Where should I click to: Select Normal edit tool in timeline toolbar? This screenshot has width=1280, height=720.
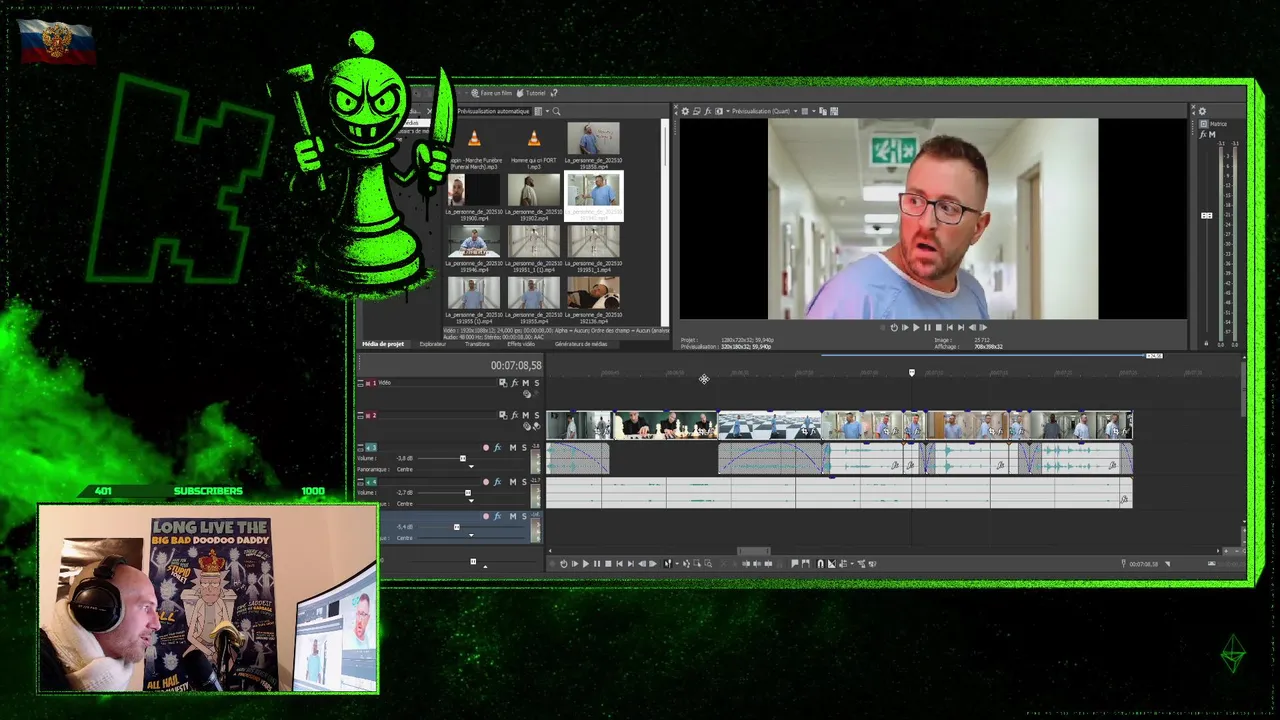[x=667, y=564]
